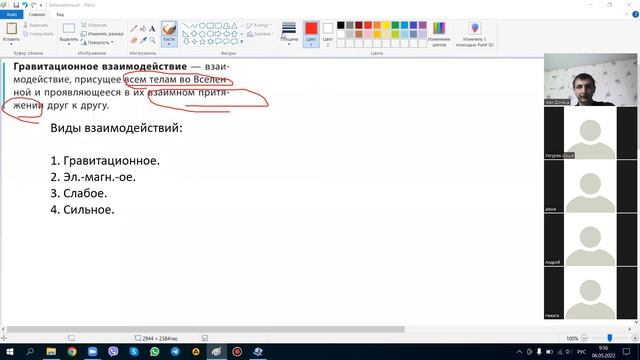Click the Brushes tool icon

[169, 29]
